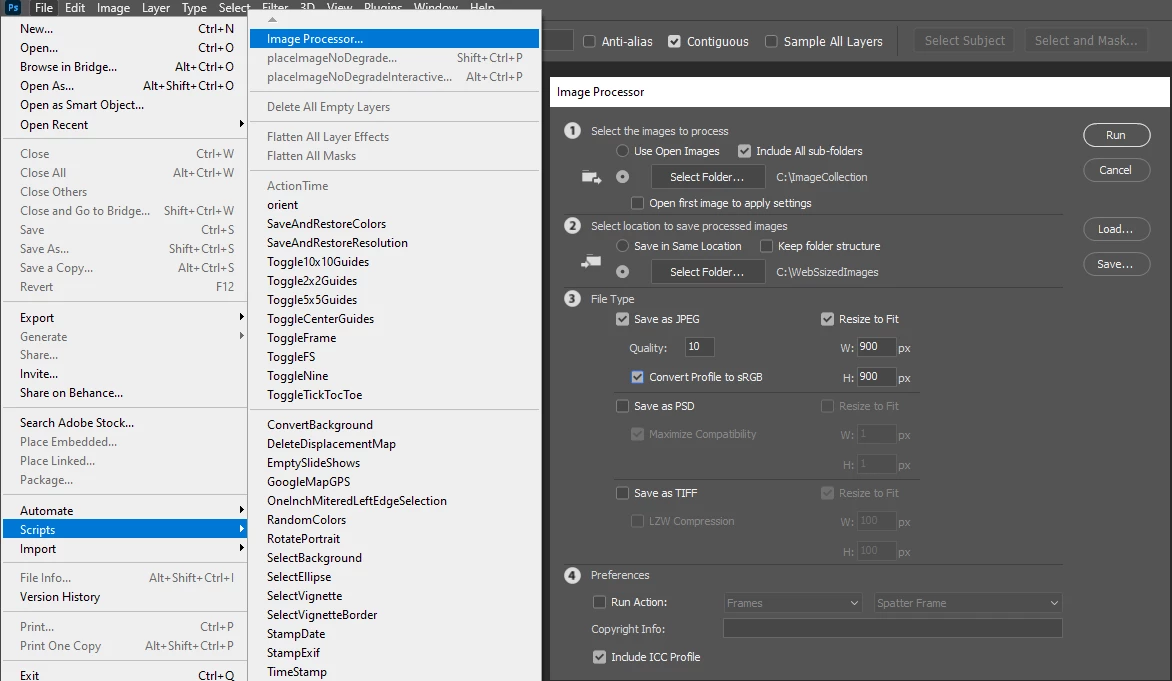The height and width of the screenshot is (681, 1172).
Task: Expand the Automate submenu
Action: pos(125,511)
